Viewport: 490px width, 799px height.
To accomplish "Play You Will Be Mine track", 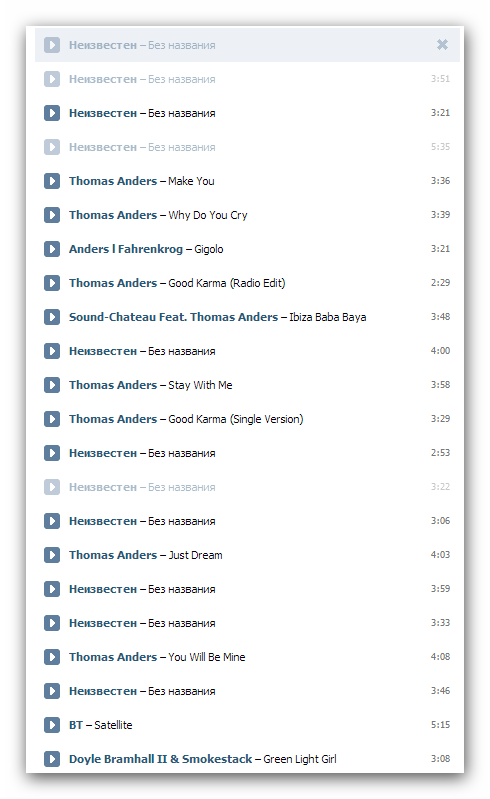I will tap(51, 657).
